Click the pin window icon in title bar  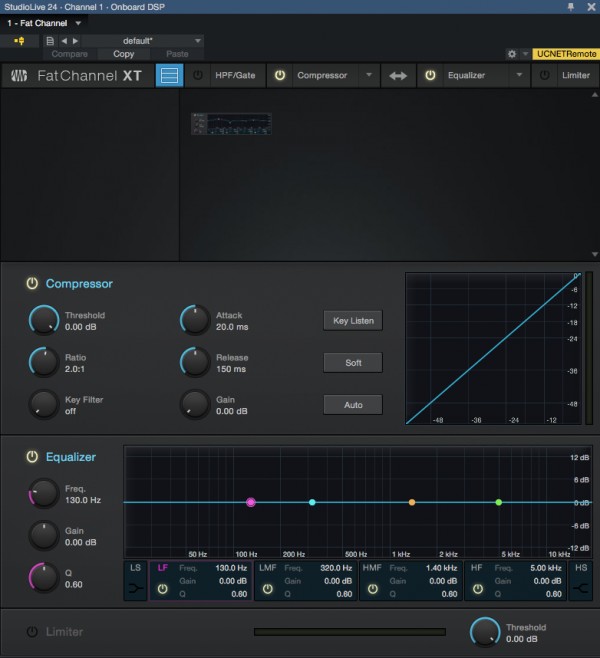[571, 7]
